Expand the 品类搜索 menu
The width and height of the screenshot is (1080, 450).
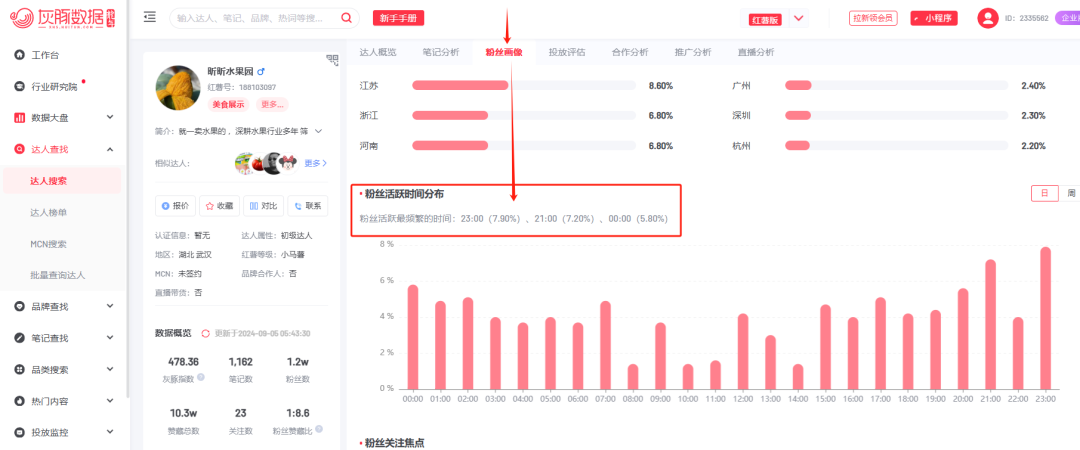(x=110, y=369)
